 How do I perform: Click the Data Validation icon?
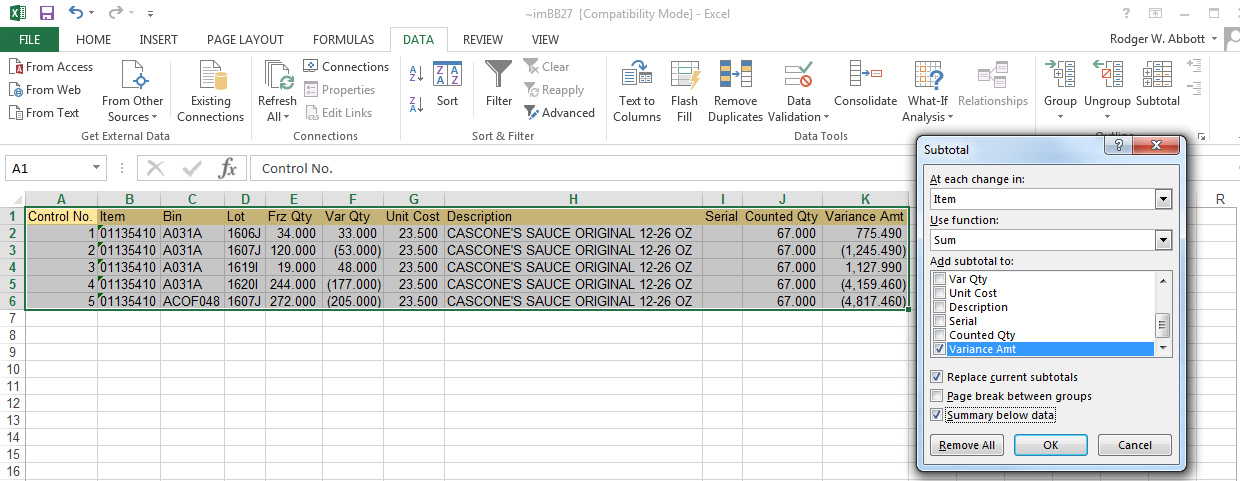(x=798, y=76)
